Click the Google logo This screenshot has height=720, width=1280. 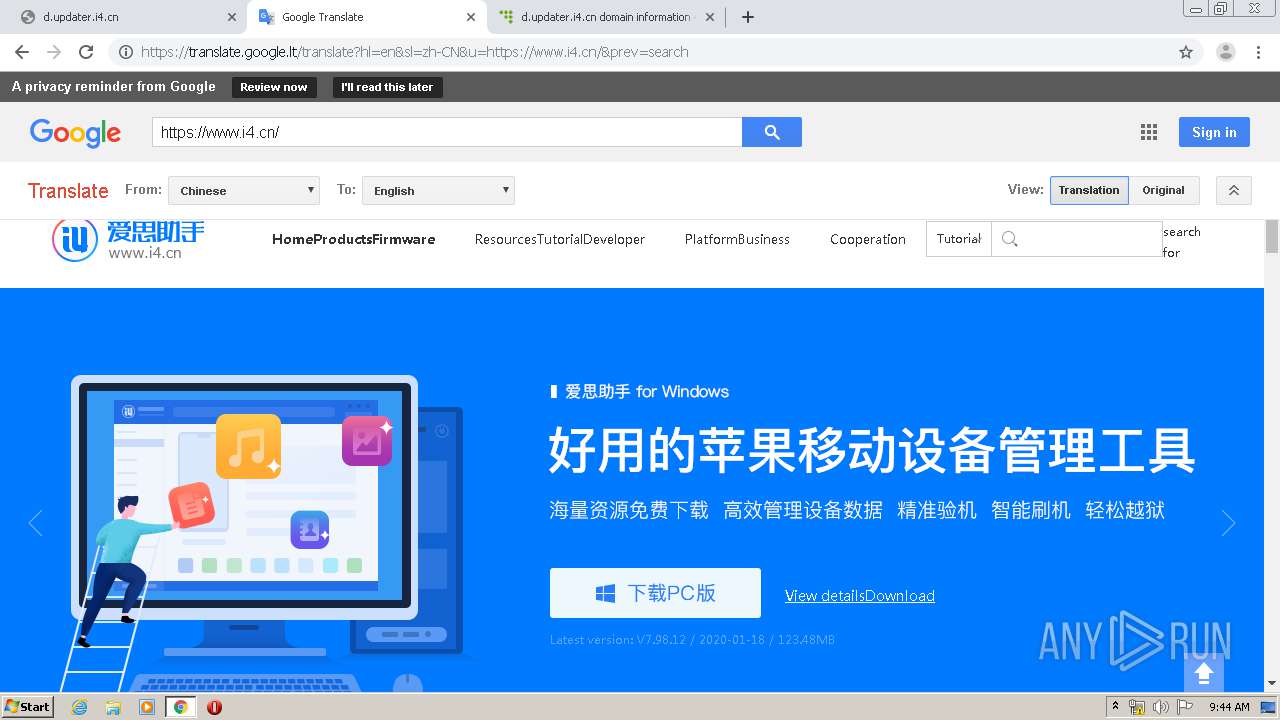[x=75, y=133]
